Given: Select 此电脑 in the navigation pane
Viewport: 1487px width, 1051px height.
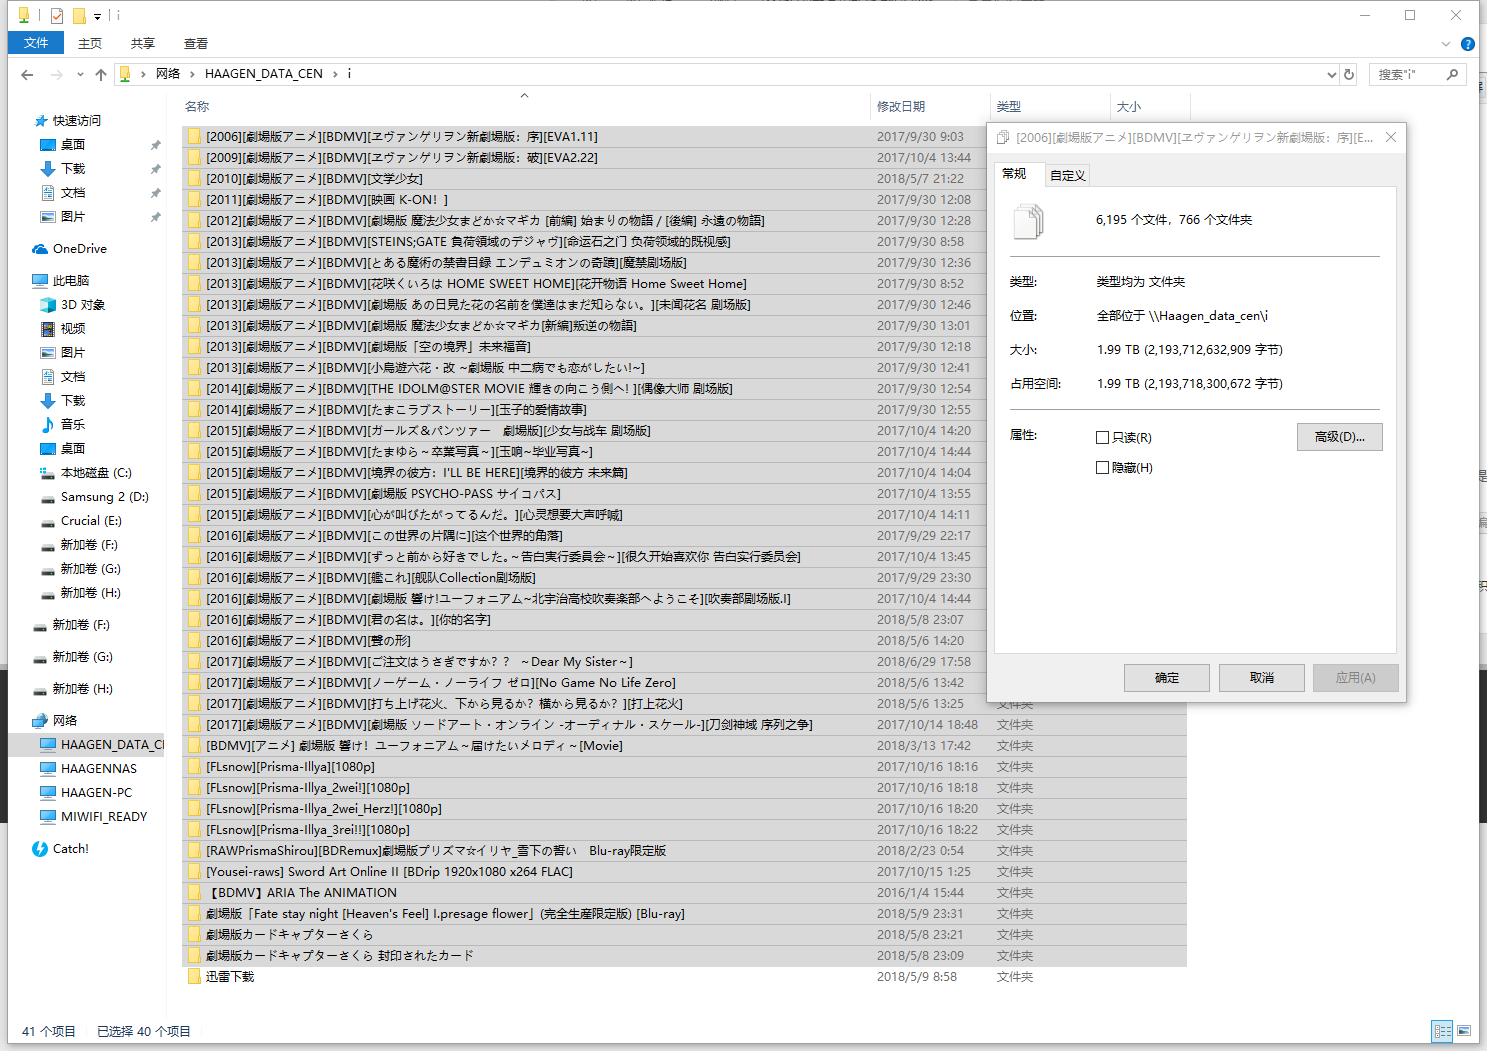Looking at the screenshot, I should (71, 280).
